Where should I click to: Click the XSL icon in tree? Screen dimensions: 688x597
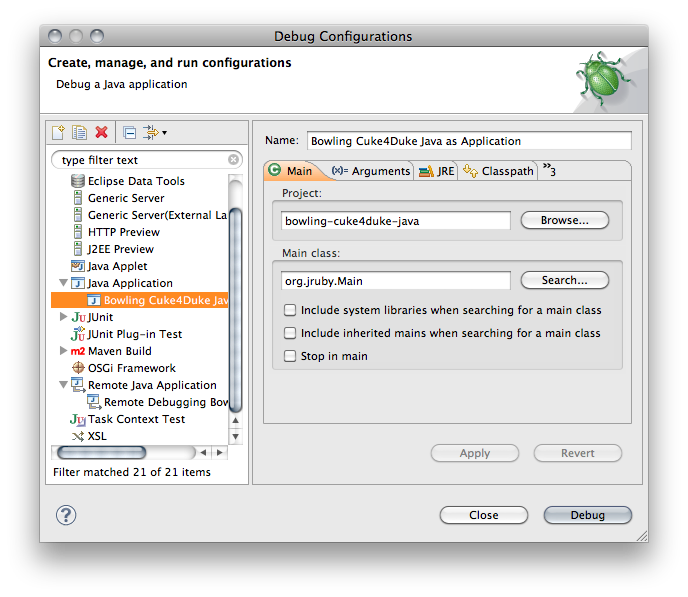point(78,436)
